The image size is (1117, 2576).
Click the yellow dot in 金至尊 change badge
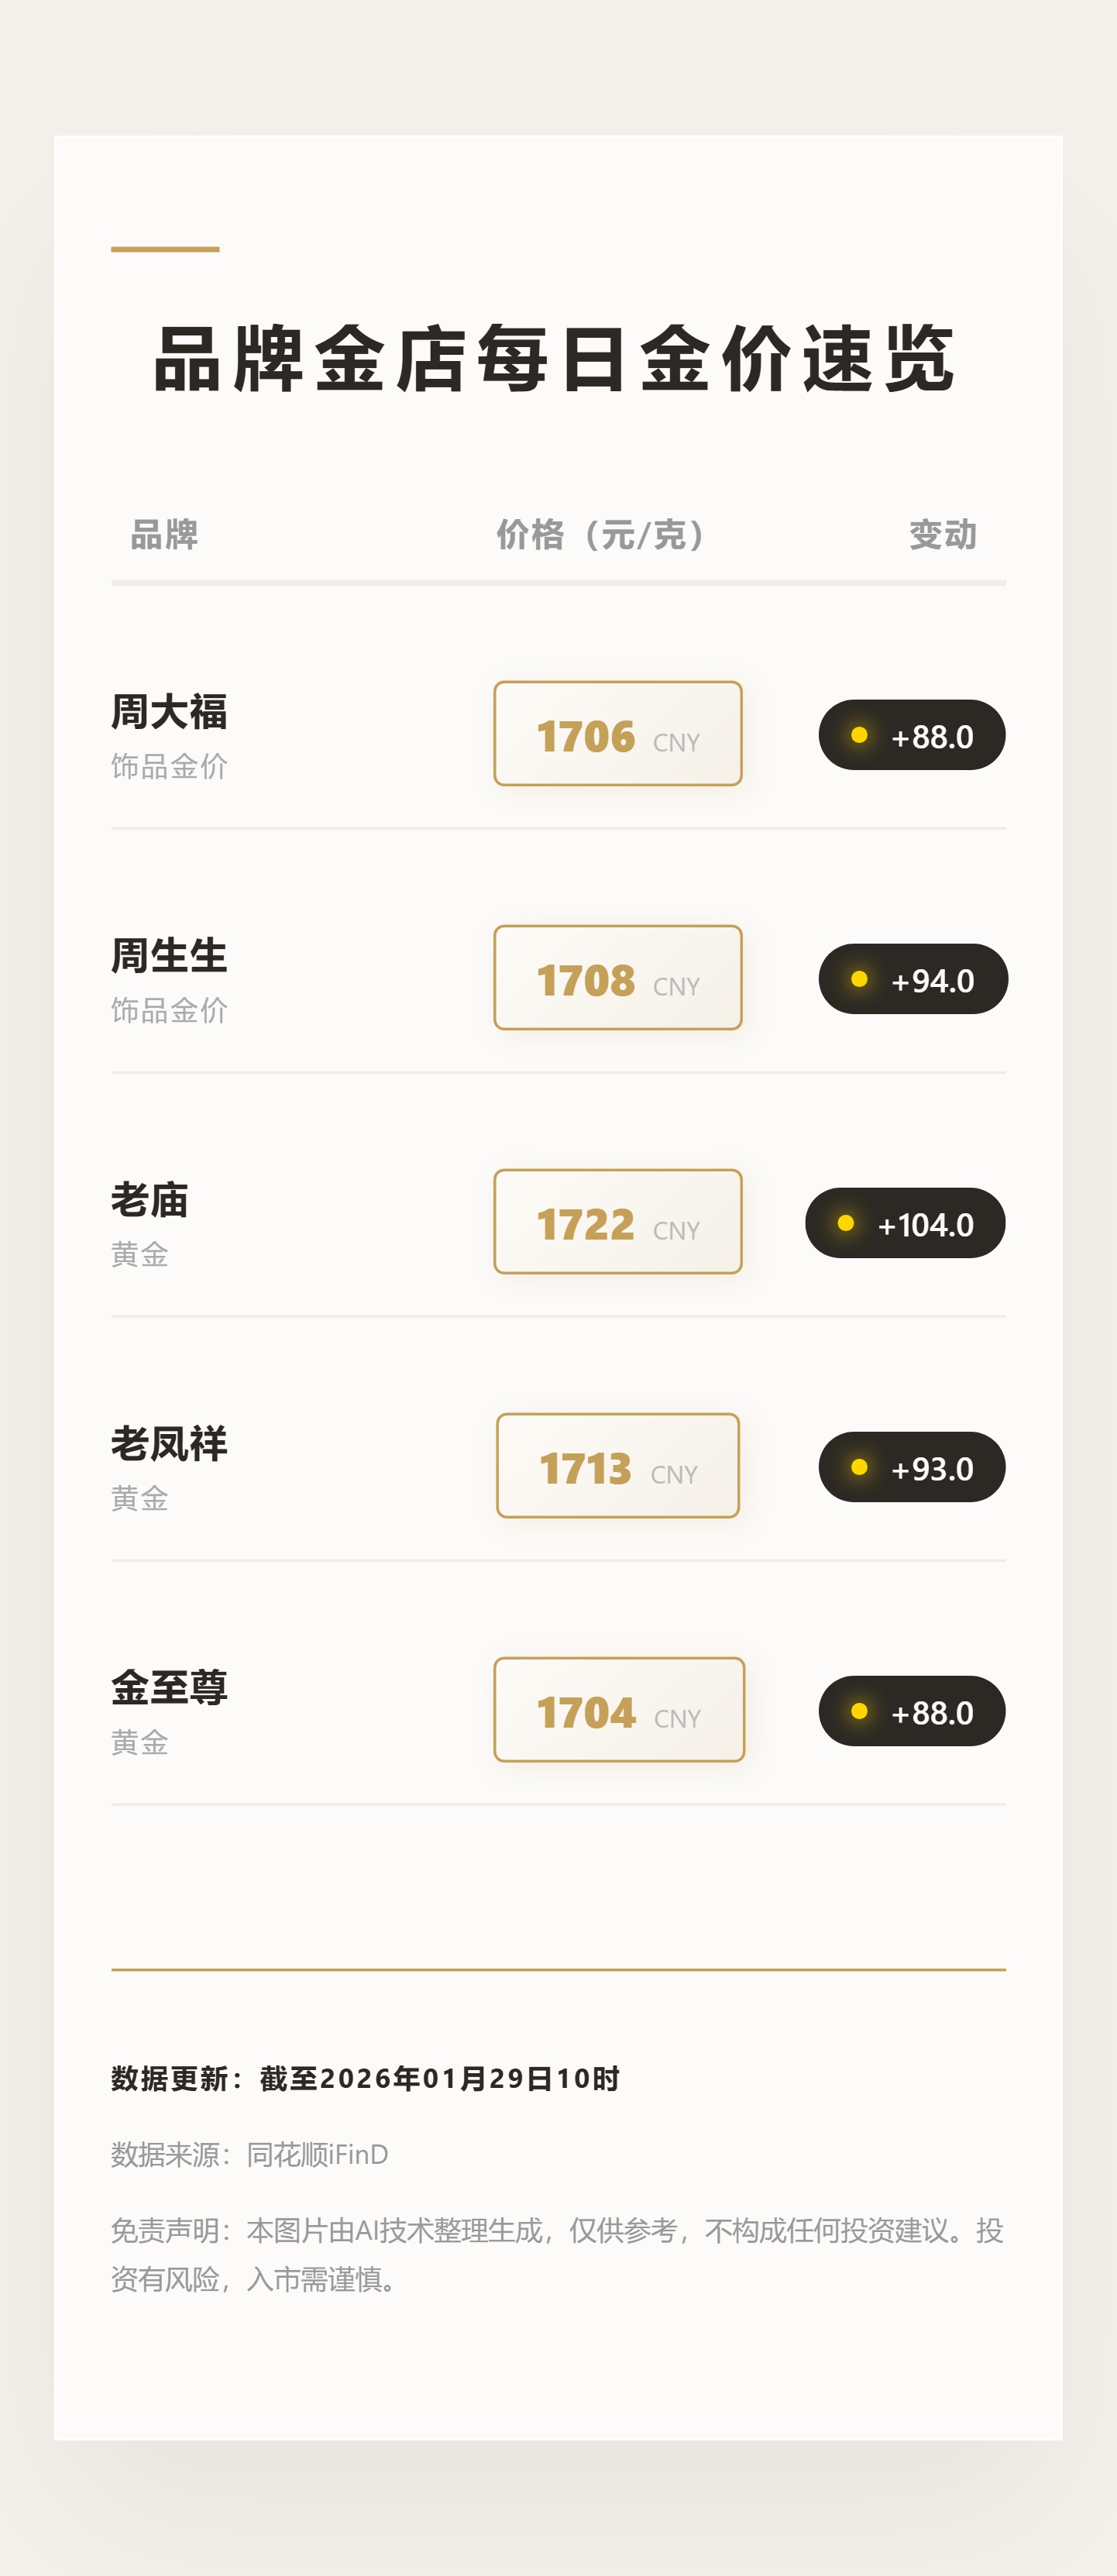(859, 1711)
